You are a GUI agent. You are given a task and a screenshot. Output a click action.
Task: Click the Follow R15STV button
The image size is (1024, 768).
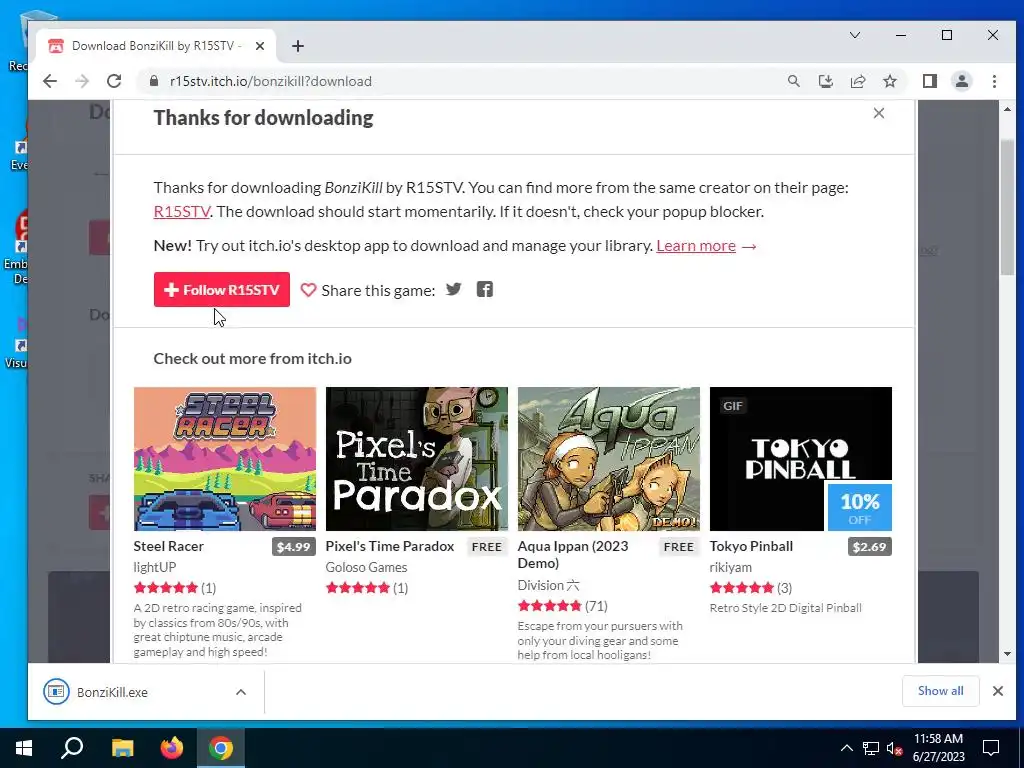pos(221,289)
